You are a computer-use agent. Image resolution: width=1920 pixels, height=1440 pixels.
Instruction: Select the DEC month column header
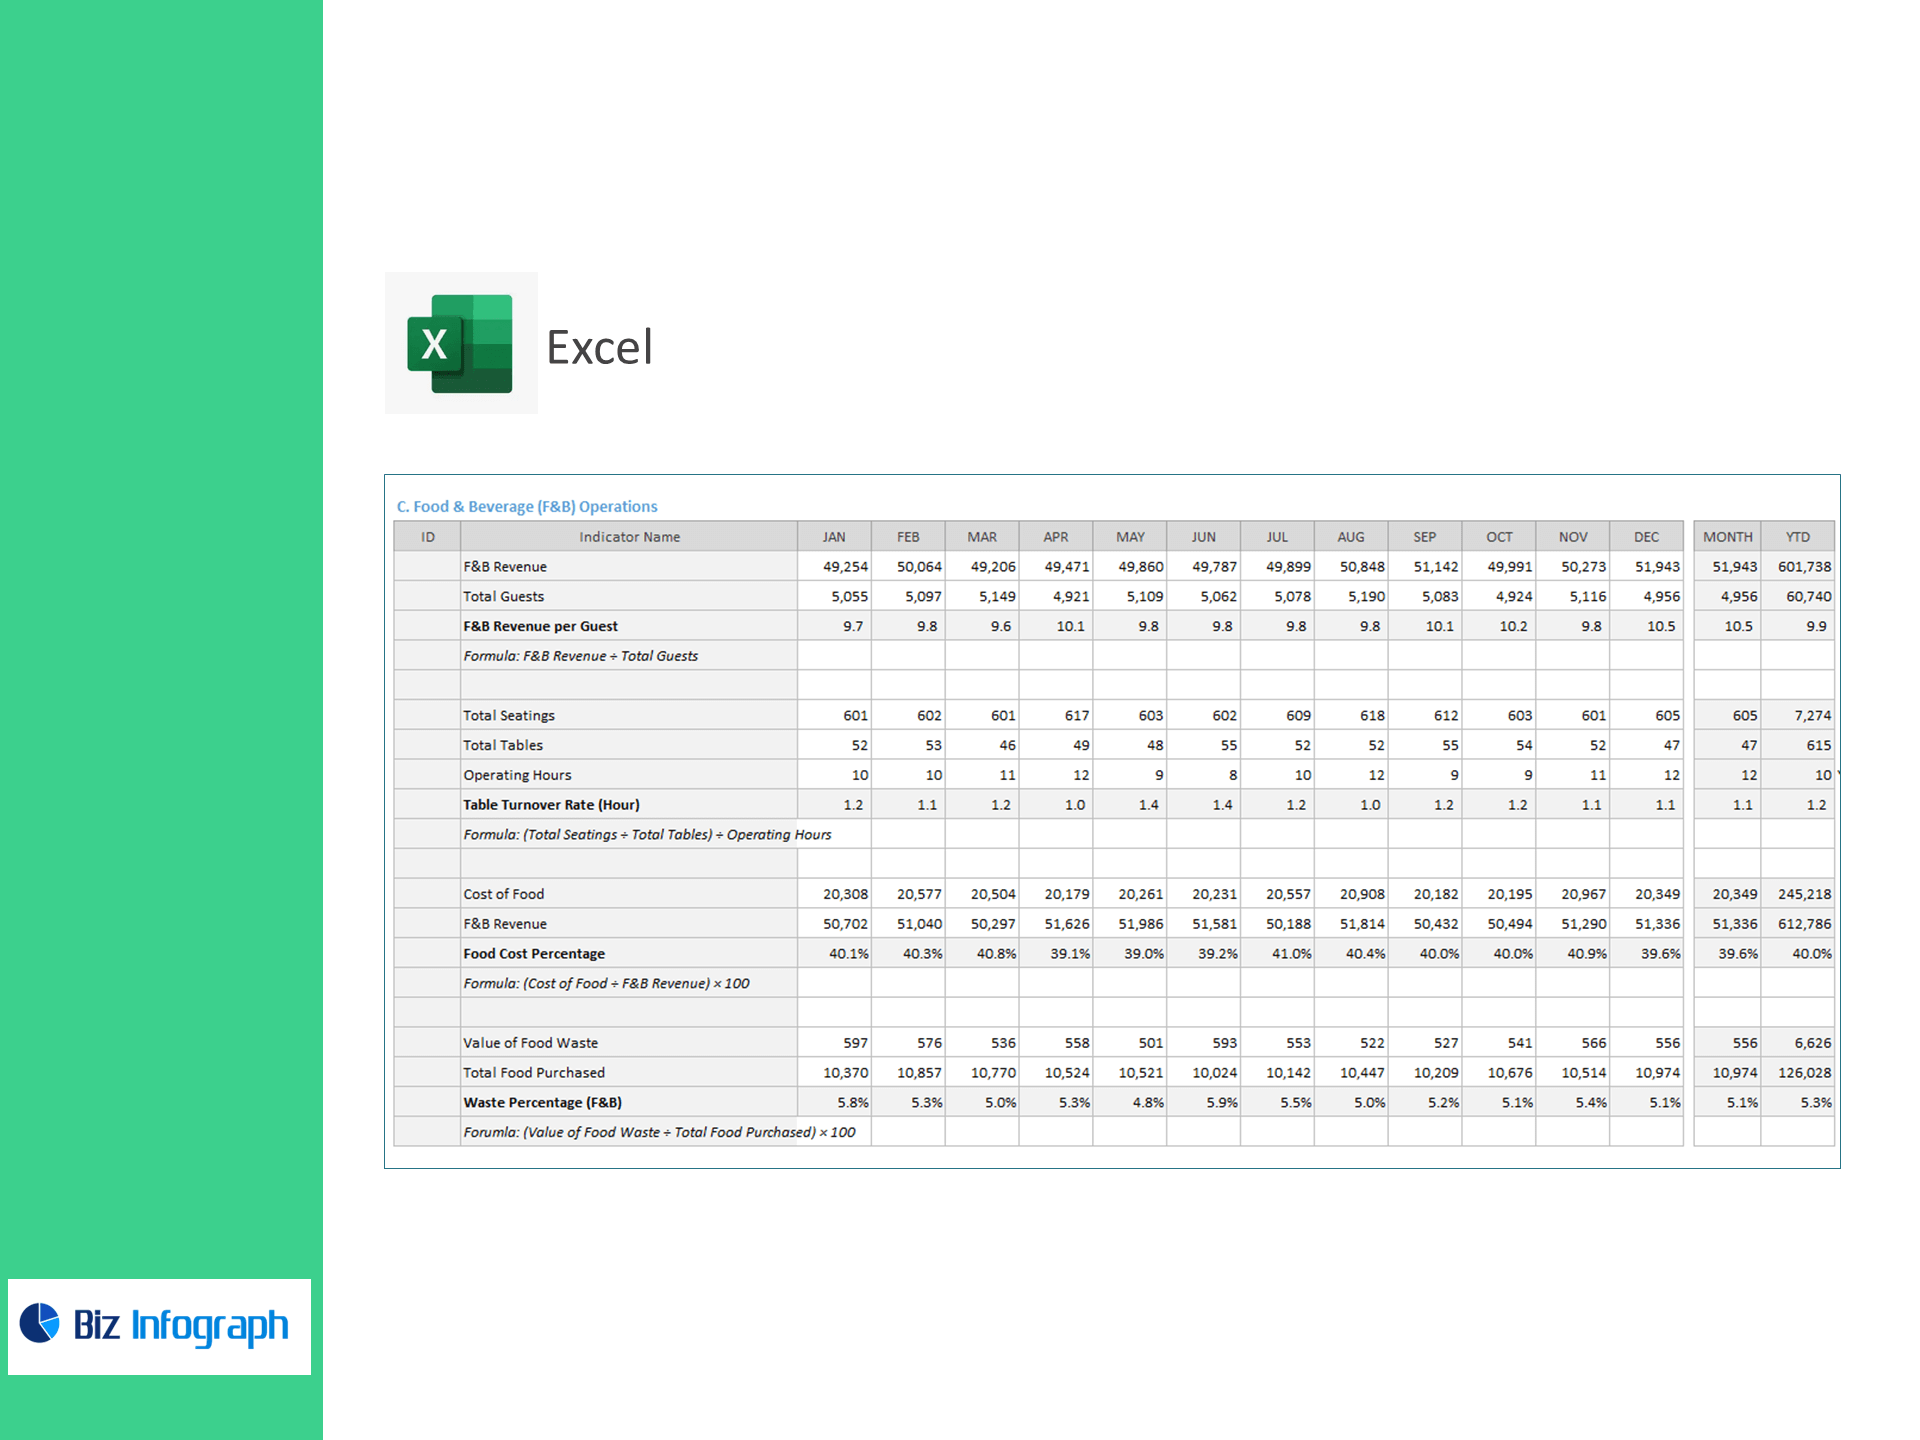click(x=1646, y=537)
